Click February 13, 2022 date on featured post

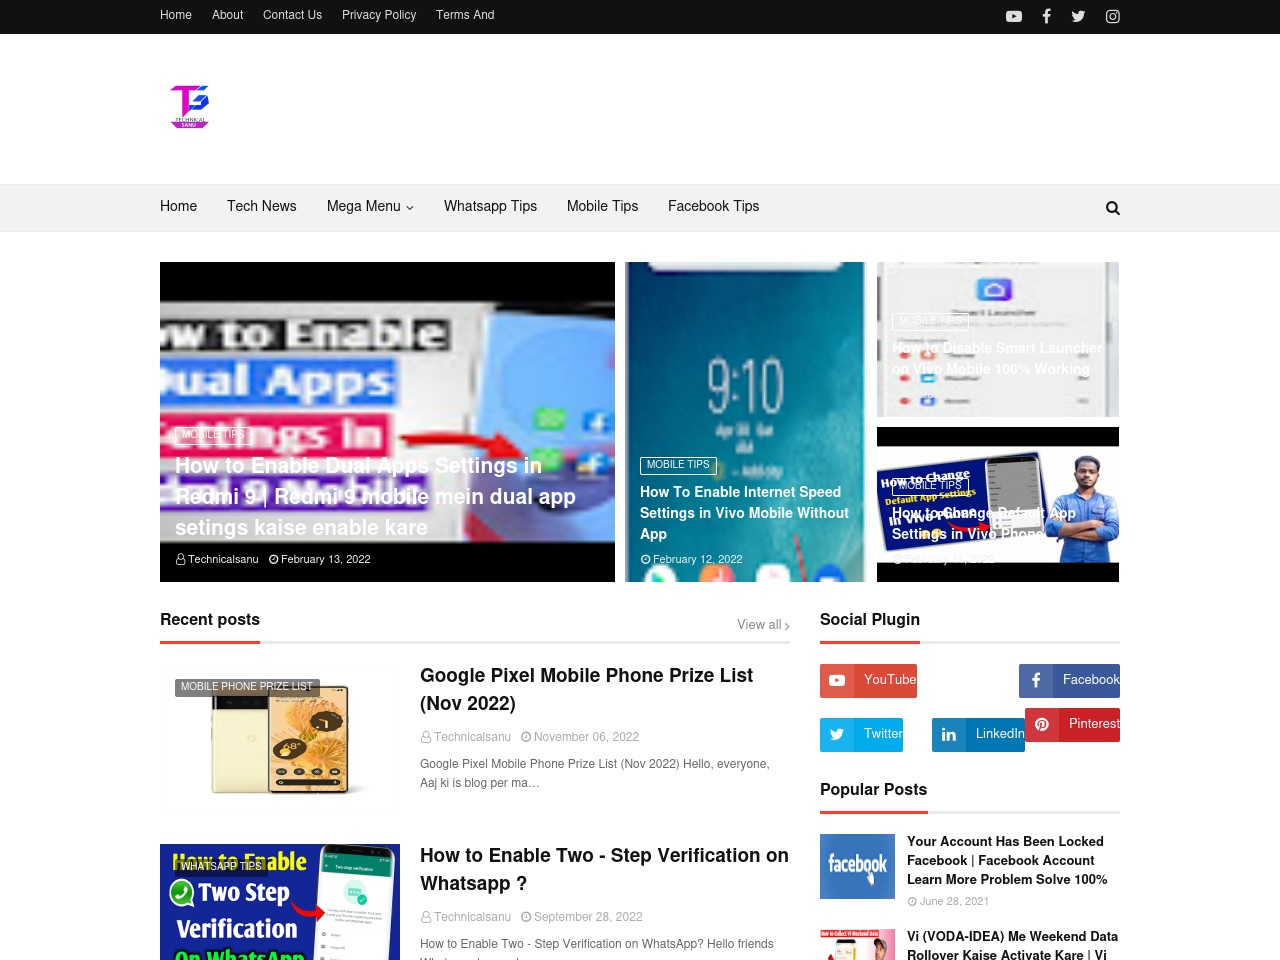tap(320, 559)
